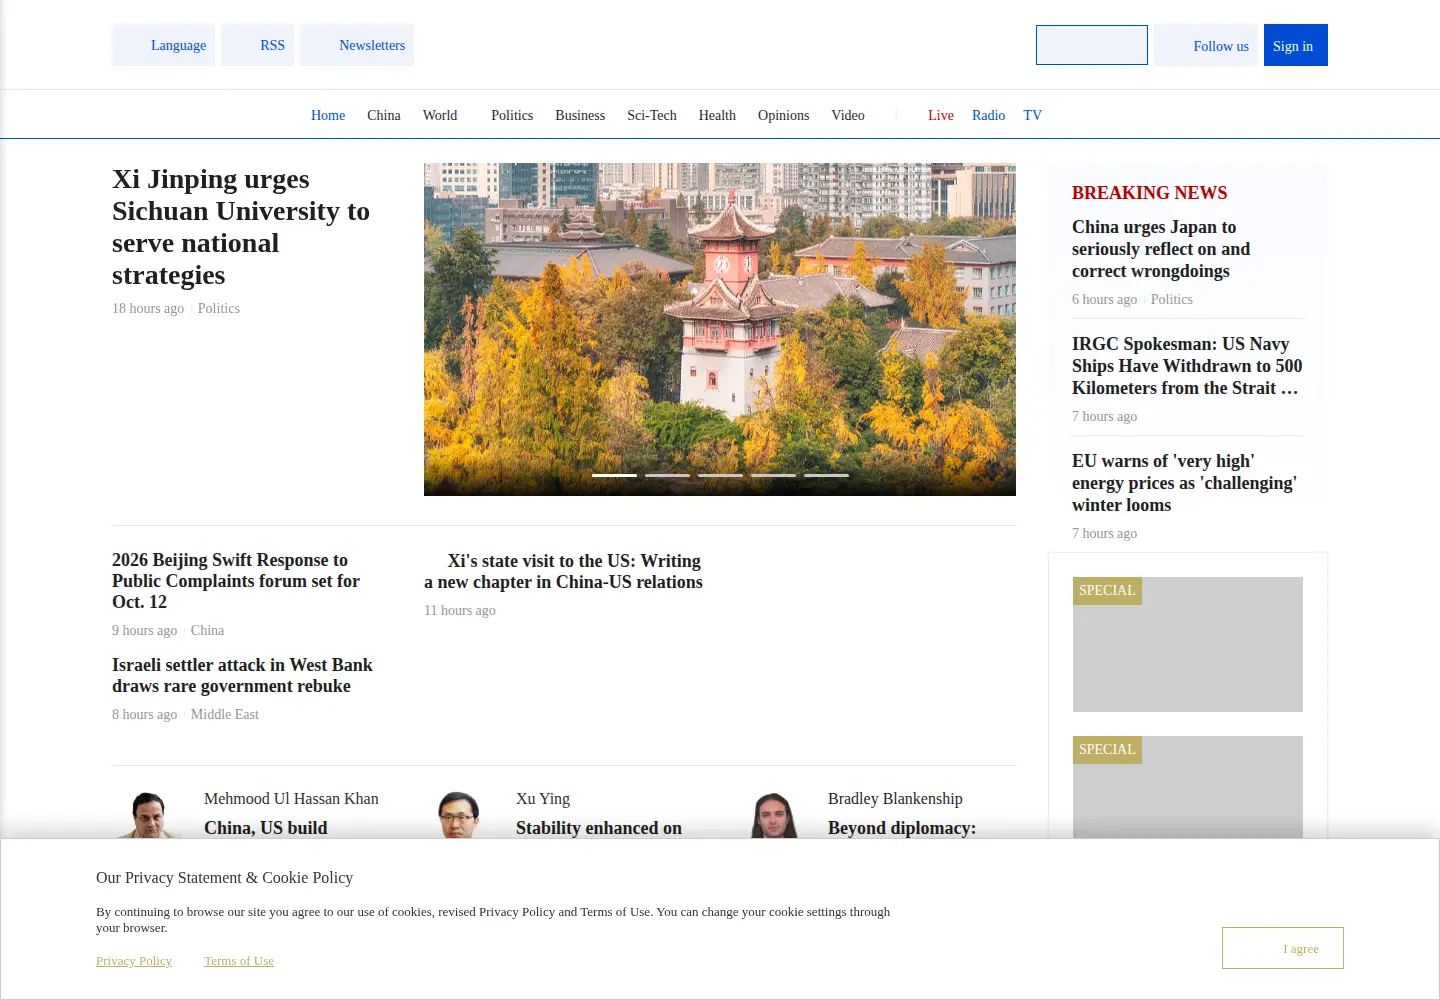Image resolution: width=1440 pixels, height=1000 pixels.
Task: Open the Health section
Action: pos(717,115)
